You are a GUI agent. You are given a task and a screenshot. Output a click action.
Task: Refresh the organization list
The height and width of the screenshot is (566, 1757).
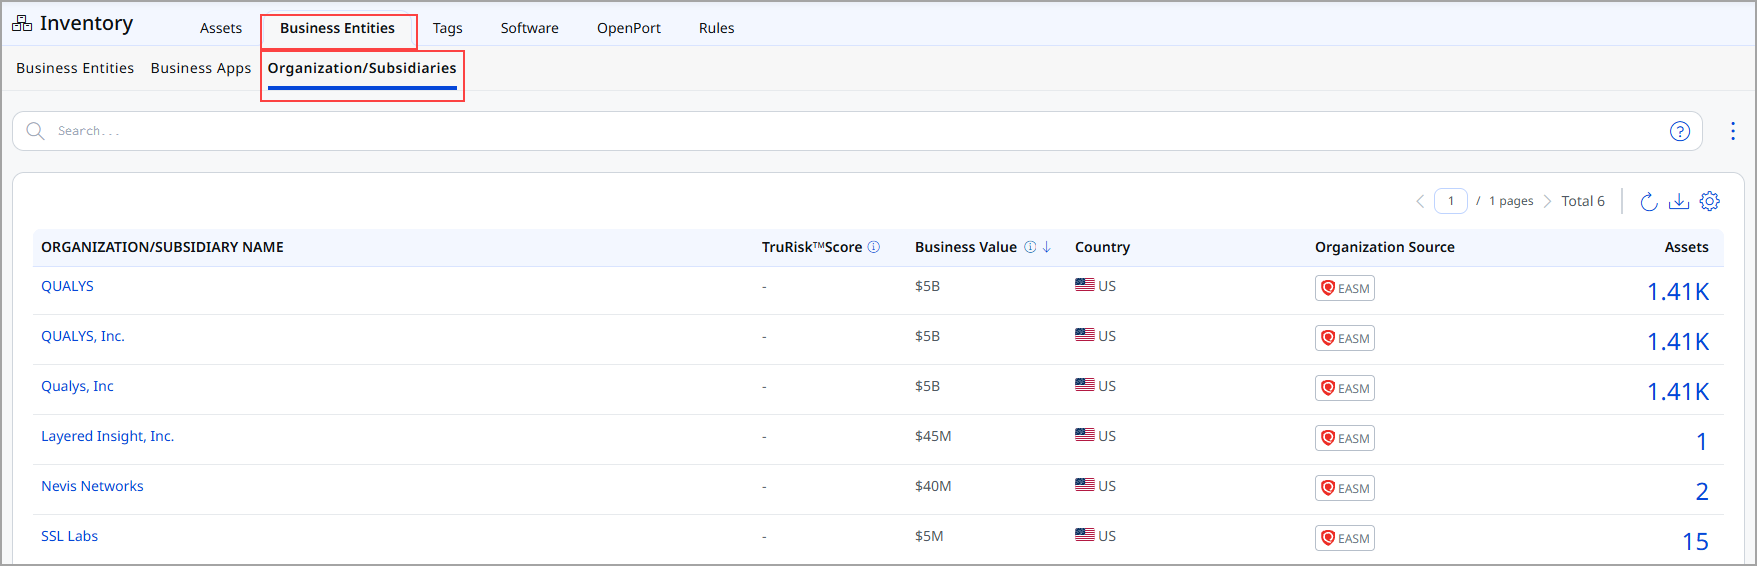(1649, 201)
